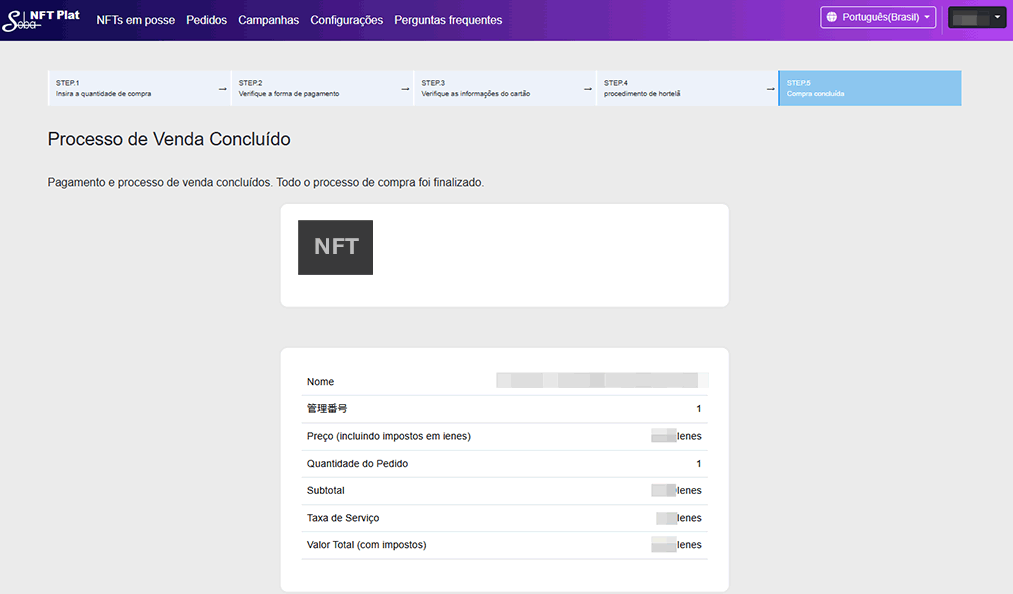Select STEP.2 Verifique a forma de pagamento
This screenshot has width=1013, height=594.
coord(313,88)
